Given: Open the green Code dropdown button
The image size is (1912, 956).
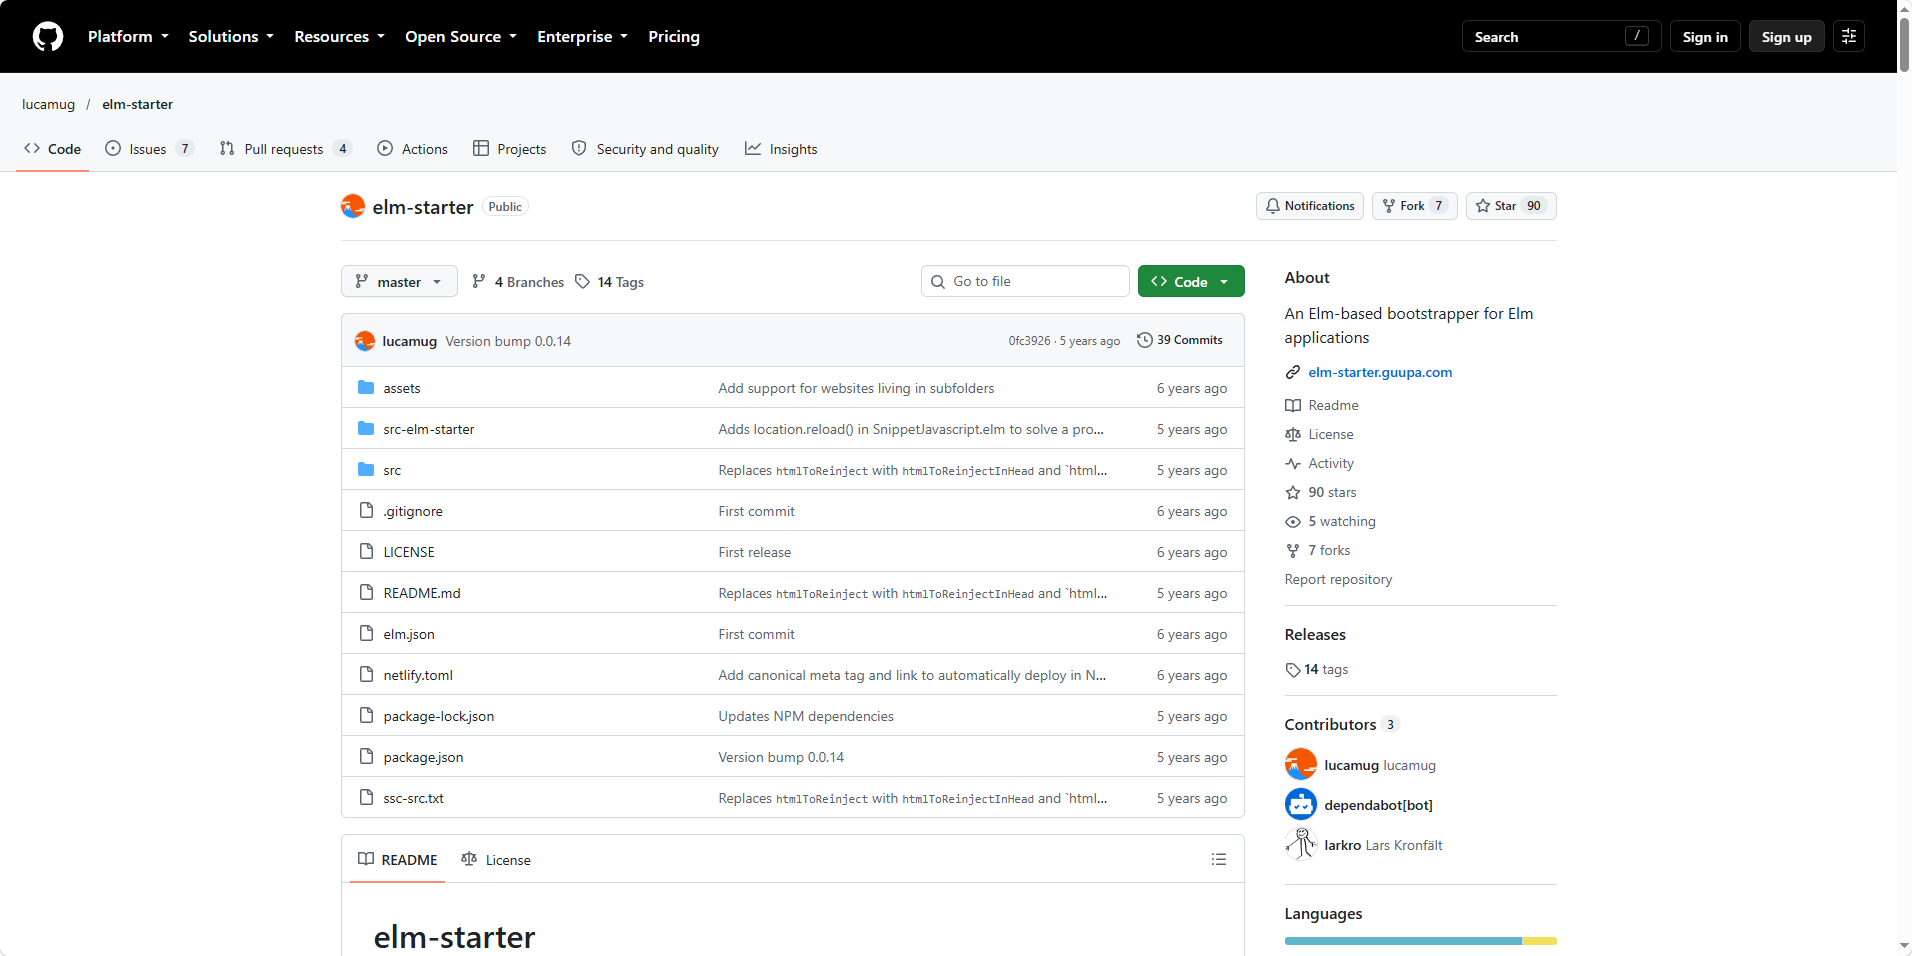Looking at the screenshot, I should (1191, 281).
